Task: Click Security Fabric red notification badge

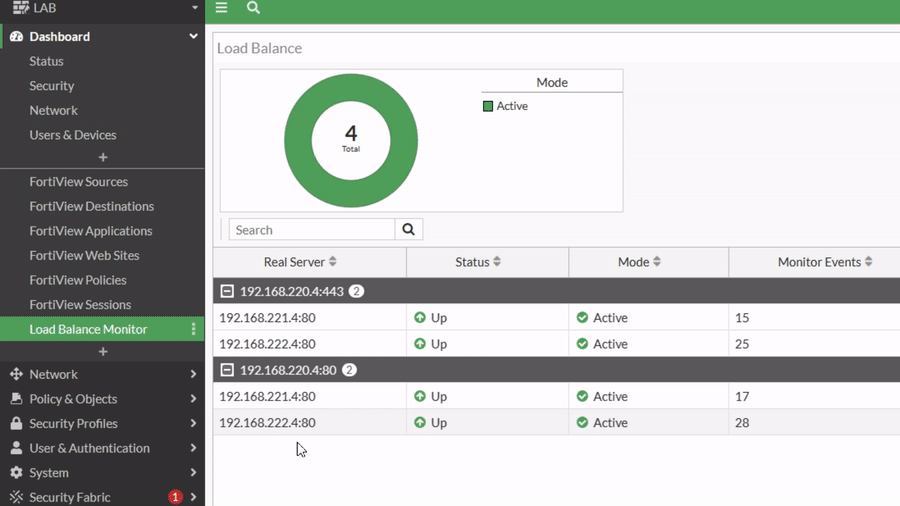Action: point(175,497)
